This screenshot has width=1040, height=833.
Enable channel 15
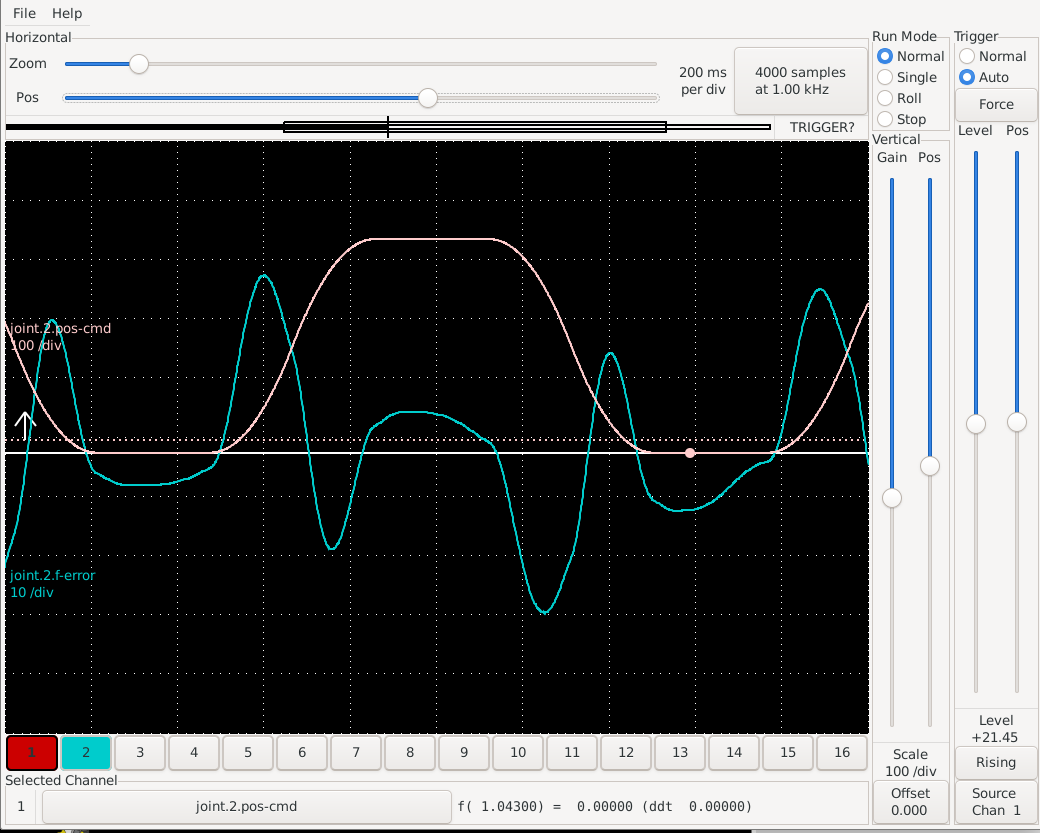click(788, 753)
